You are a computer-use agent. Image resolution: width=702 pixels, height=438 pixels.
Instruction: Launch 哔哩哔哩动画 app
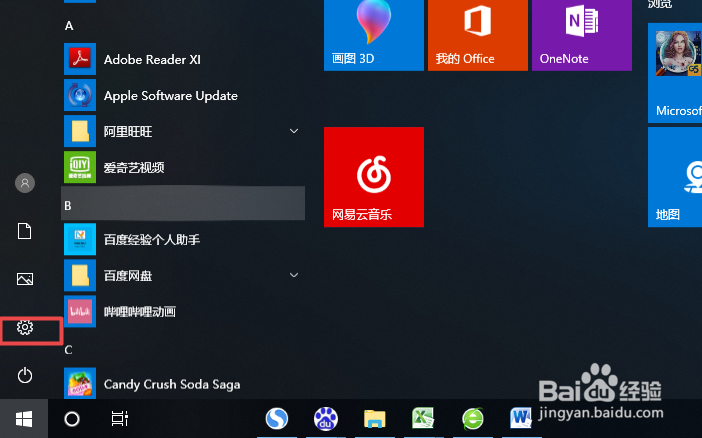(183, 312)
